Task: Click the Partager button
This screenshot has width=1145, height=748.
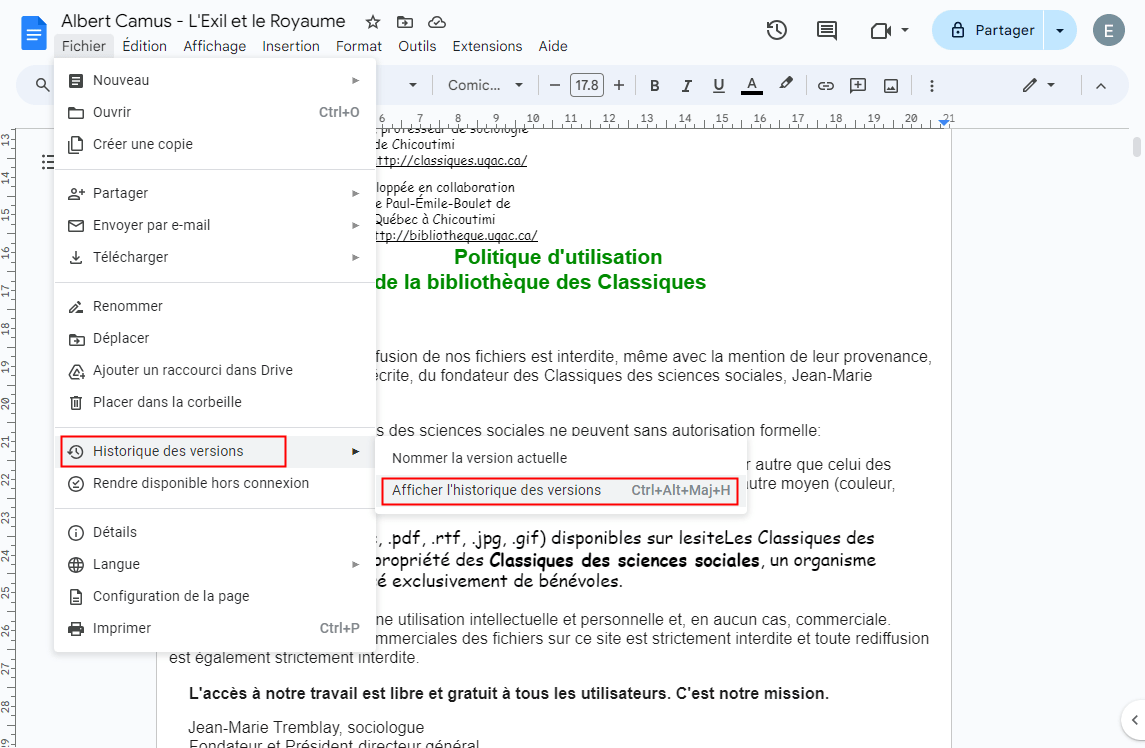Action: point(991,30)
